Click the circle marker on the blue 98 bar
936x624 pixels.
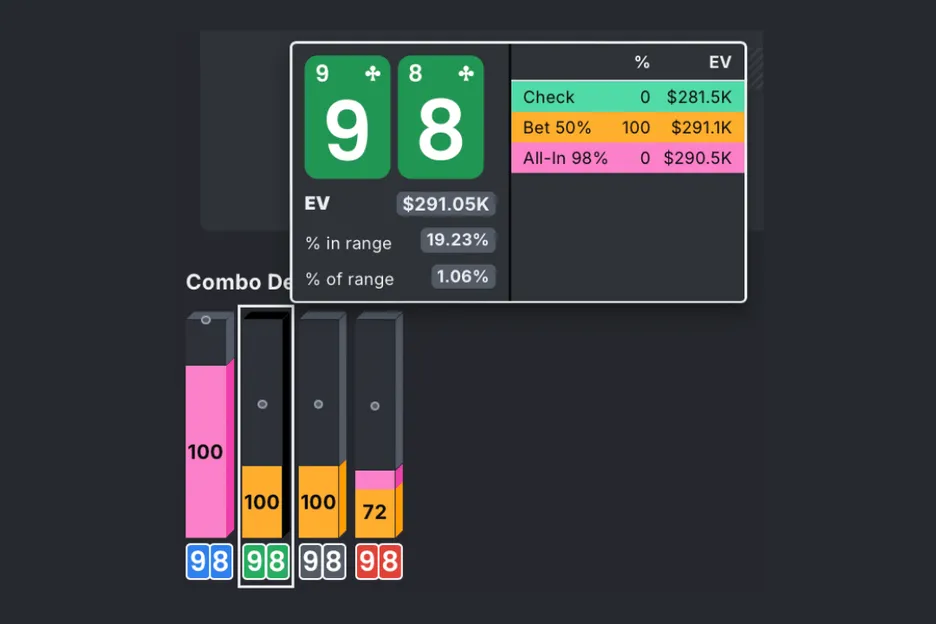(x=206, y=320)
